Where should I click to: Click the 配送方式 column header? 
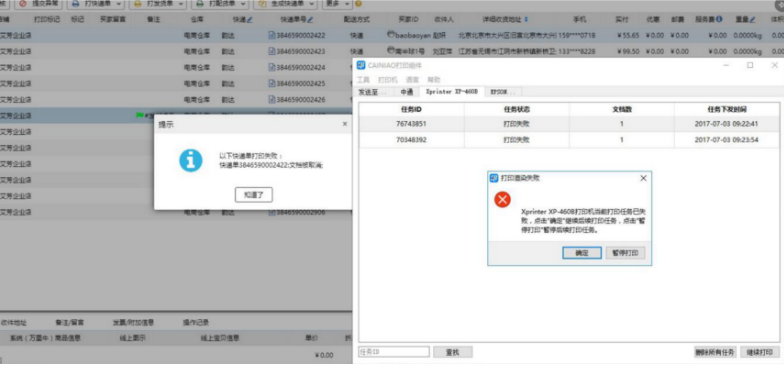click(357, 20)
